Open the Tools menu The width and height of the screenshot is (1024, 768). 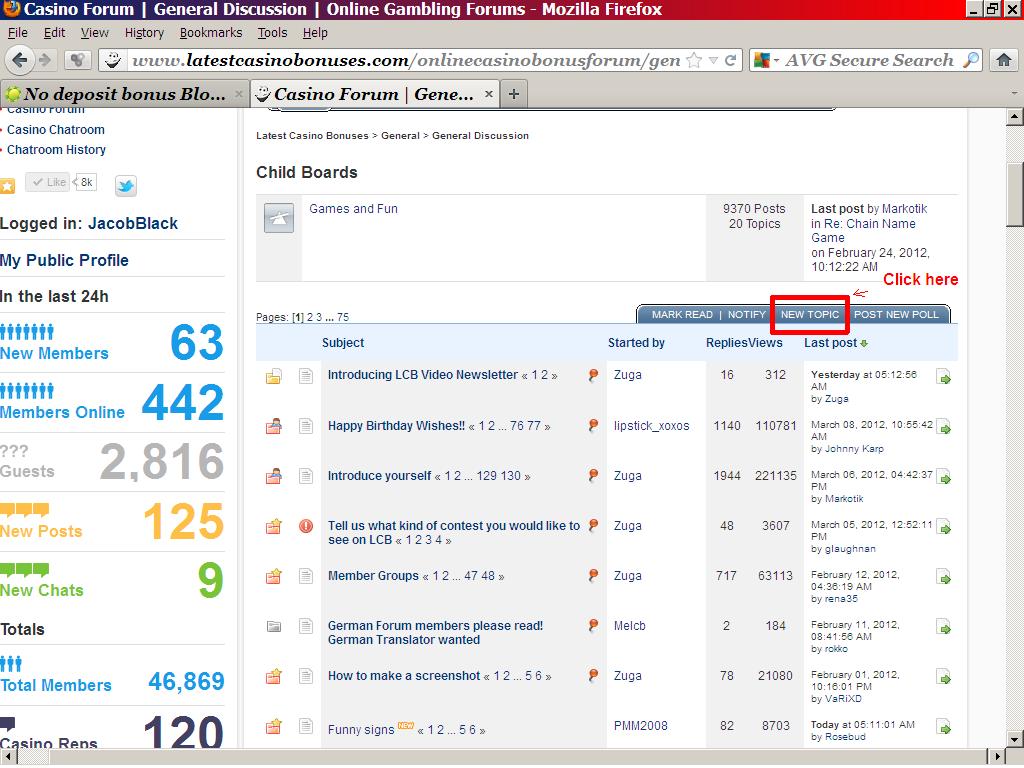point(272,33)
